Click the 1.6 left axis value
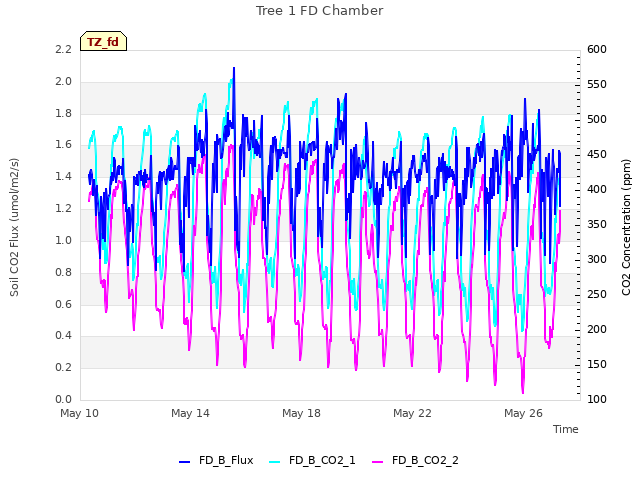The image size is (640, 480). (x=63, y=144)
